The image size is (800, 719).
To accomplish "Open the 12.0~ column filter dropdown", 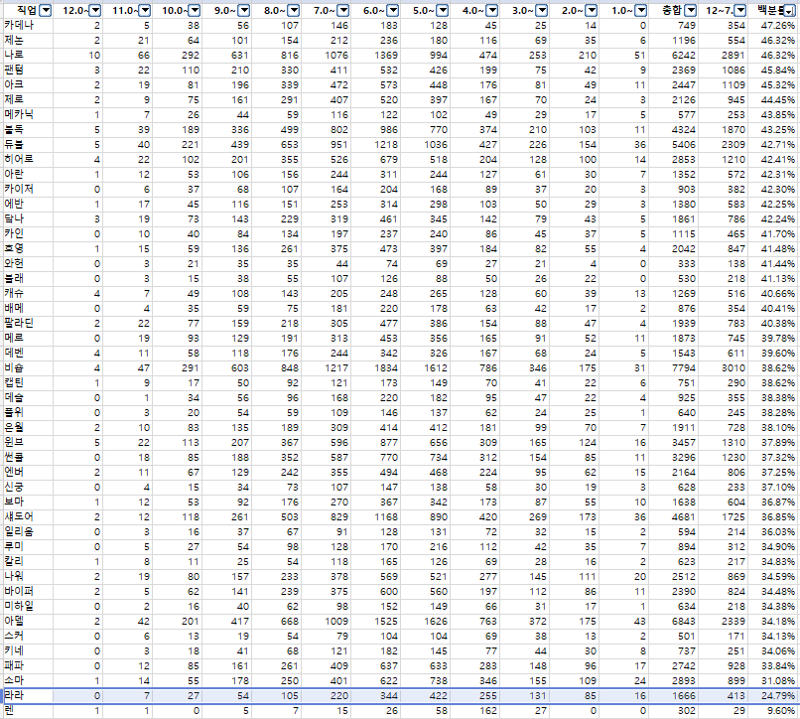I will point(95,10).
